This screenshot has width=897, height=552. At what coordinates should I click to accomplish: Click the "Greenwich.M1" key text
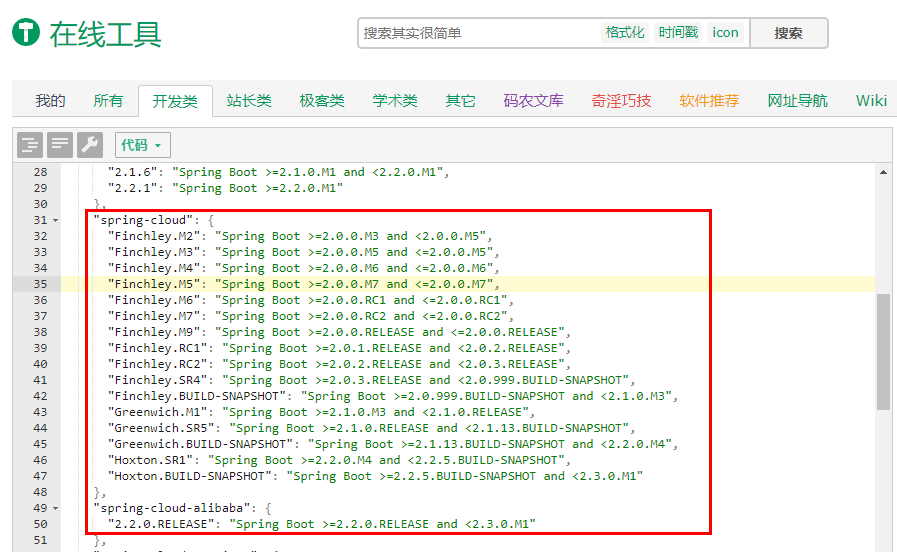click(158, 412)
